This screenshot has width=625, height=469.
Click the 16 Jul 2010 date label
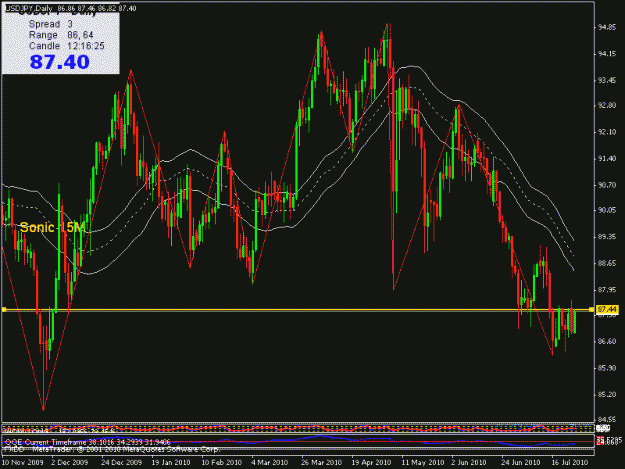pyautogui.click(x=570, y=463)
